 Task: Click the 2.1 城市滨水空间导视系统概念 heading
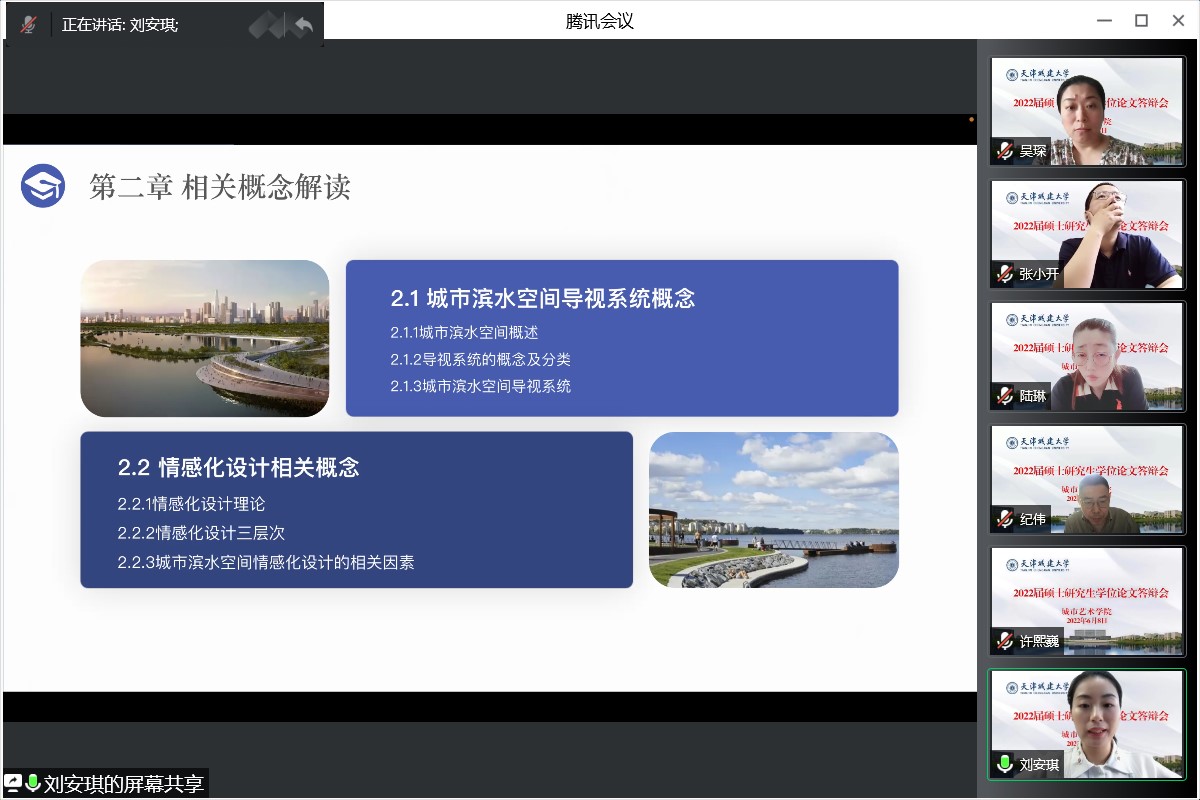point(542,298)
